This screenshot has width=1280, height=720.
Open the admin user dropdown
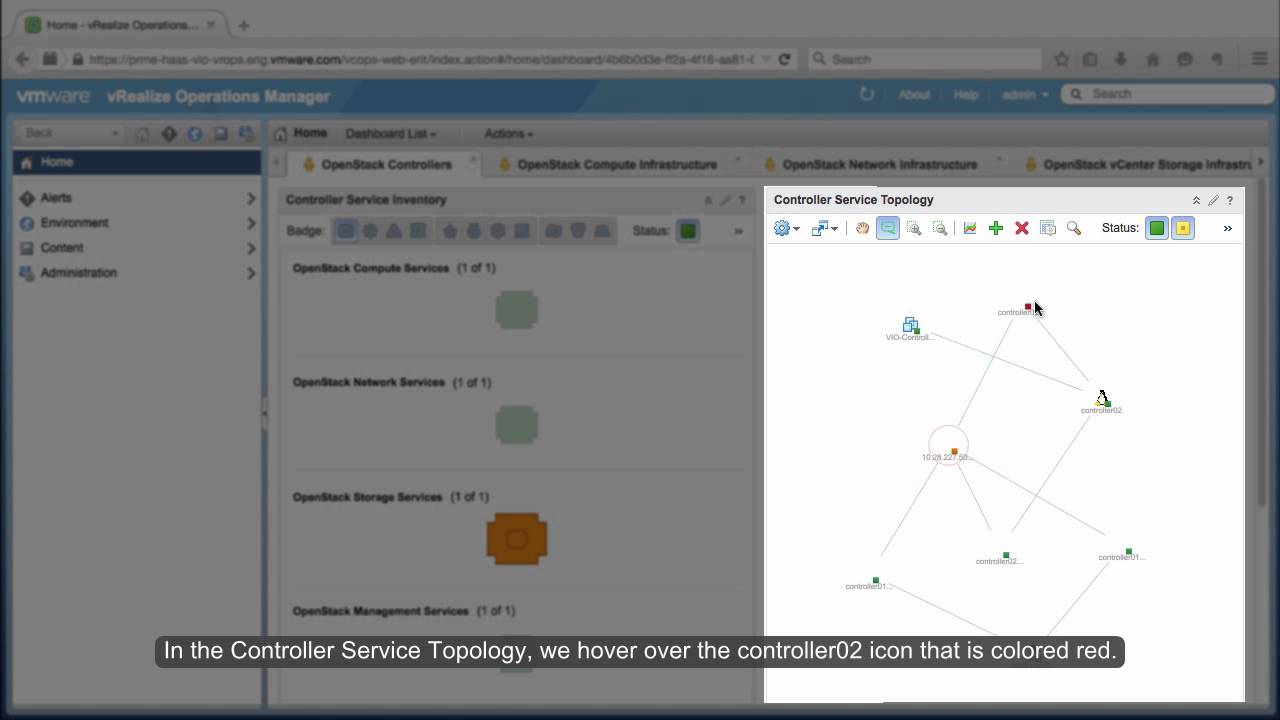pos(1025,94)
